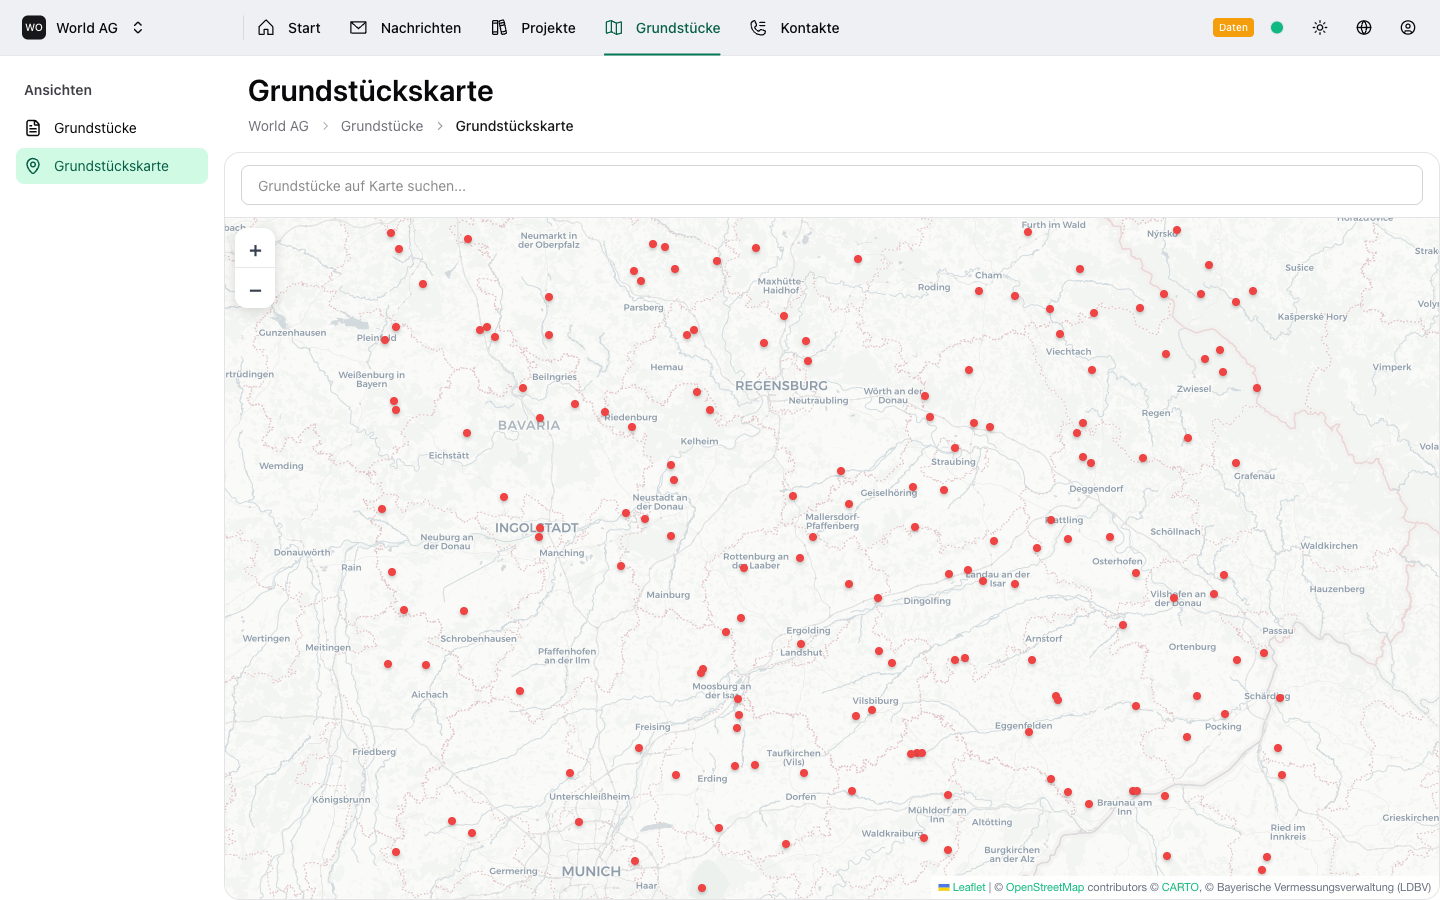Zoom in using the plus control on map
Screen dimensions: 1440x900
coord(255,249)
